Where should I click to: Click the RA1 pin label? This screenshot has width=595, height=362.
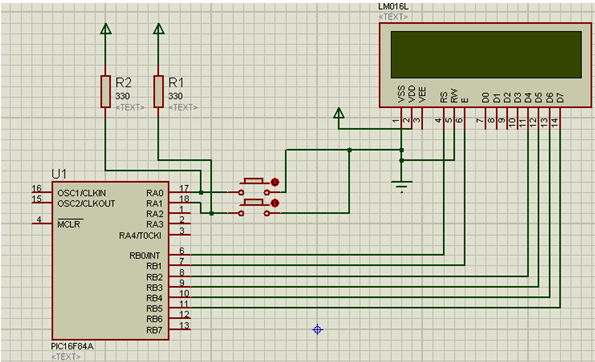pos(155,204)
